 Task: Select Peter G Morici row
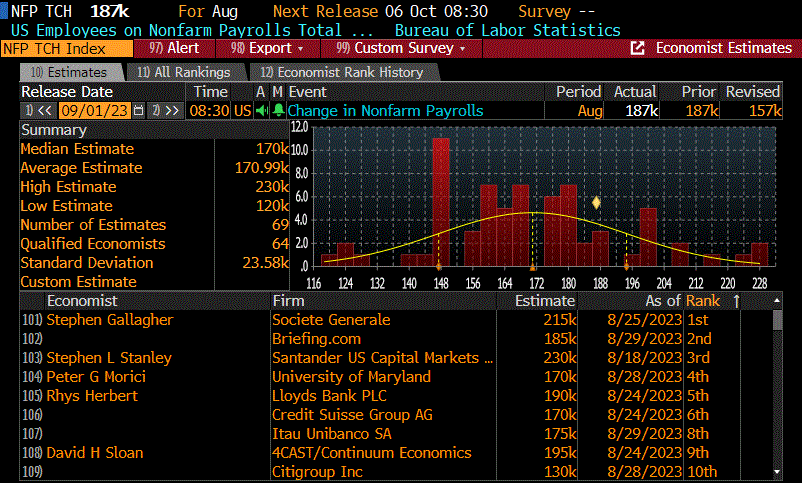pyautogui.click(x=396, y=377)
